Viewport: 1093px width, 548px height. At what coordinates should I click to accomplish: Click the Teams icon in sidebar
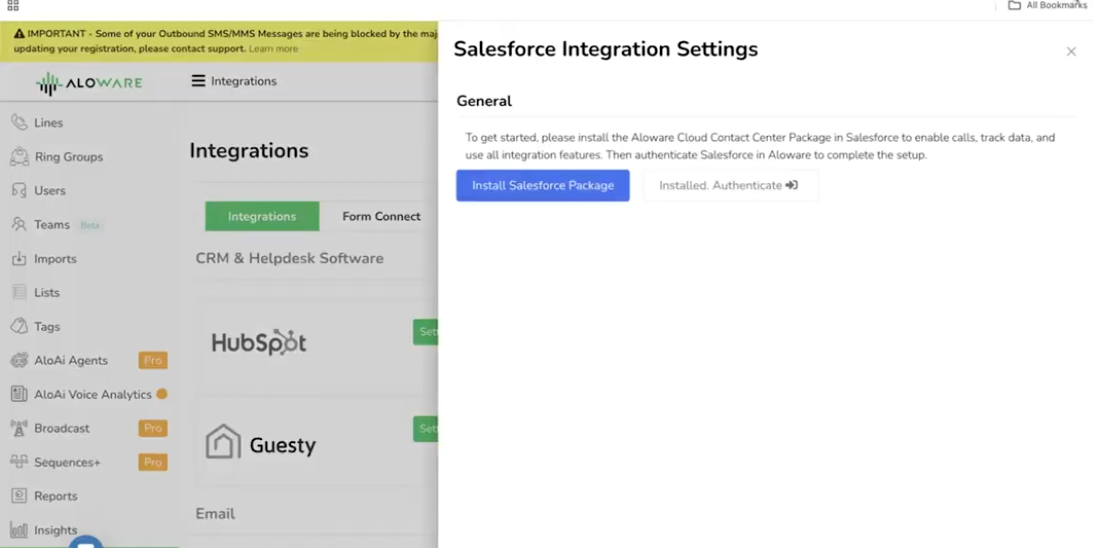click(19, 224)
